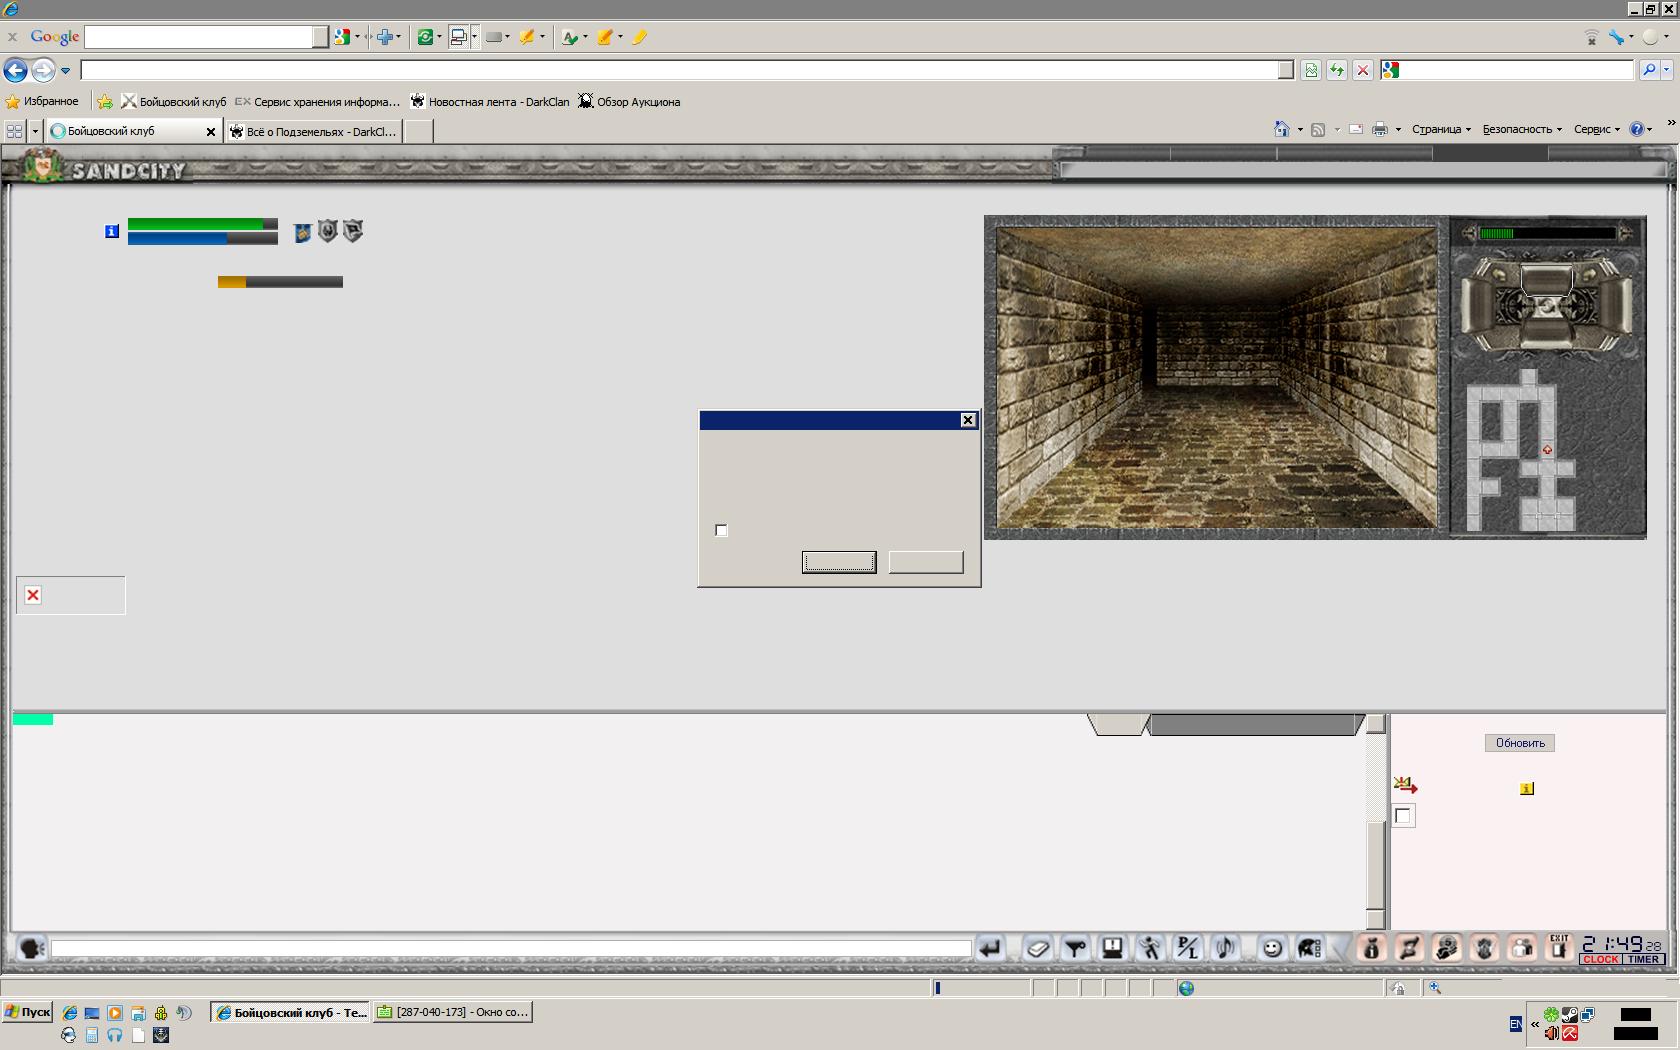Click the running man icon
The image size is (1680, 1050).
click(x=1150, y=948)
